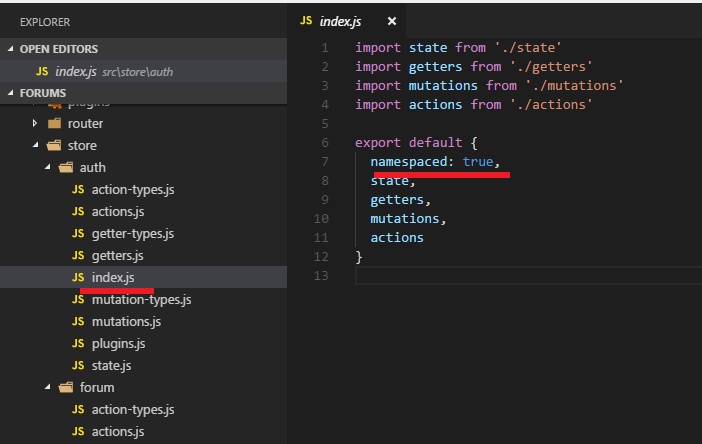Select the index.js editor tab
Screen dimensions: 702x444
[346, 21]
